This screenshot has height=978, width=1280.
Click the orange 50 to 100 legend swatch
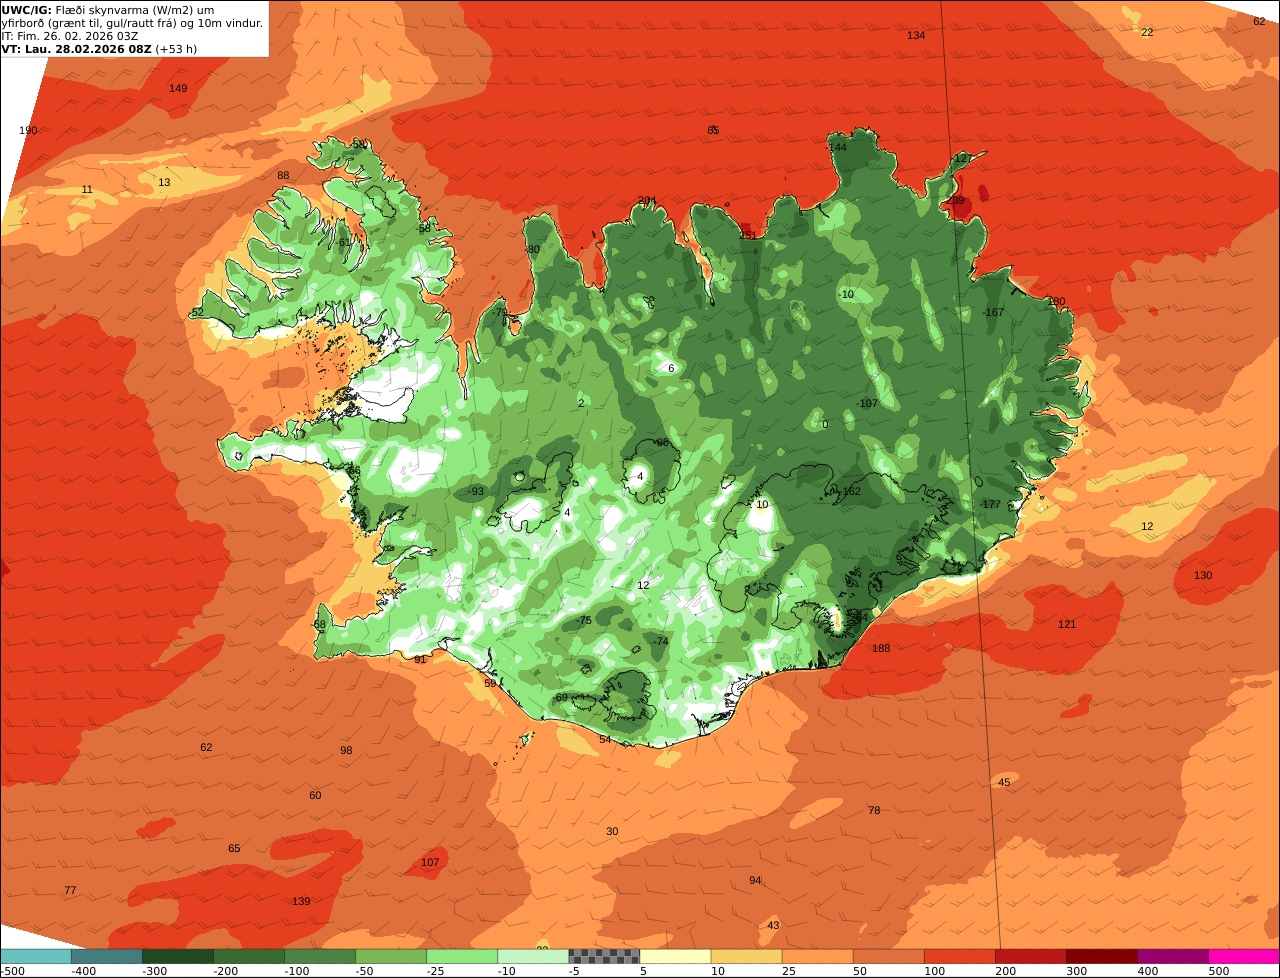pyautogui.click(x=888, y=956)
